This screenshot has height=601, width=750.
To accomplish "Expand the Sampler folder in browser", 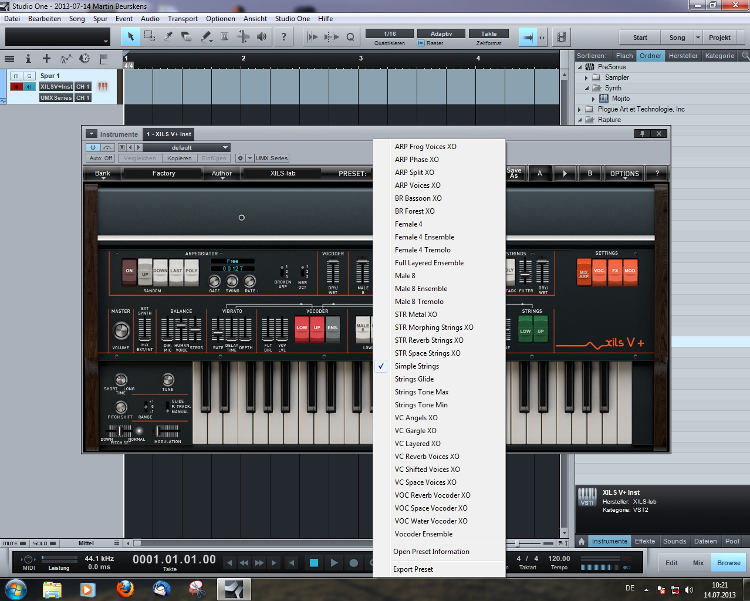I will 586,78.
